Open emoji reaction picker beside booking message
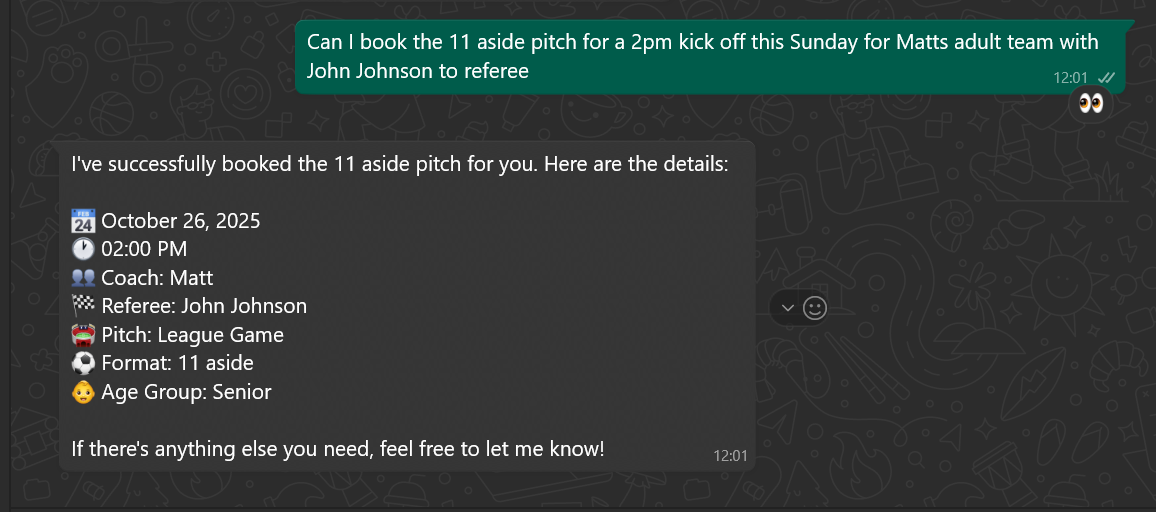The image size is (1156, 512). [x=815, y=308]
